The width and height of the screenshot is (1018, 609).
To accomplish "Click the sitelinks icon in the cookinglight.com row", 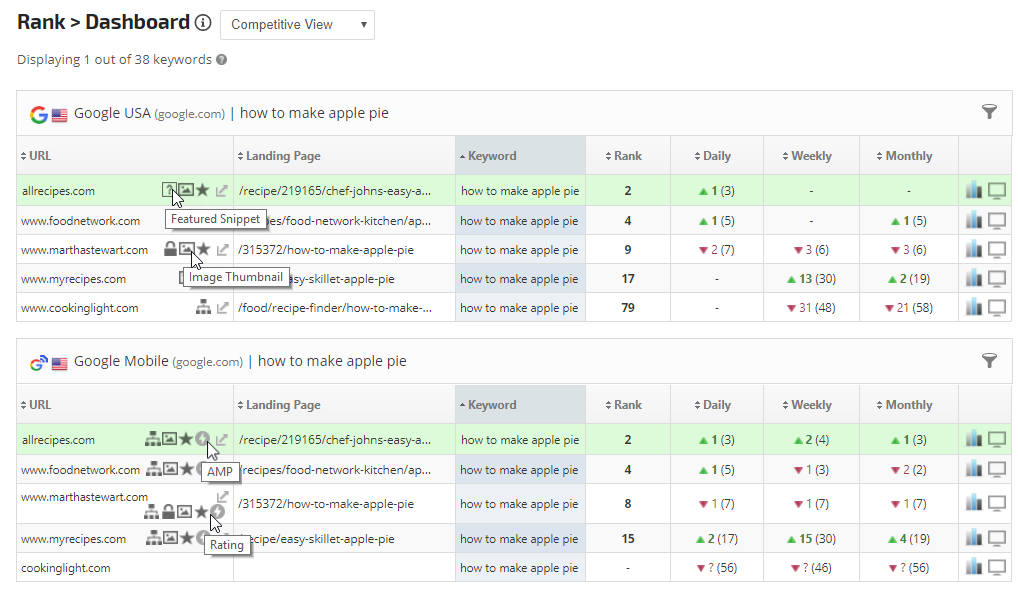I will [x=203, y=308].
